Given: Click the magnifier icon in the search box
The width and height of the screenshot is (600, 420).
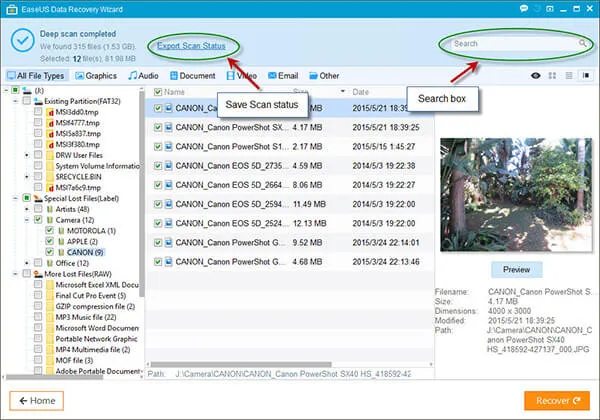Looking at the screenshot, I should tap(582, 44).
